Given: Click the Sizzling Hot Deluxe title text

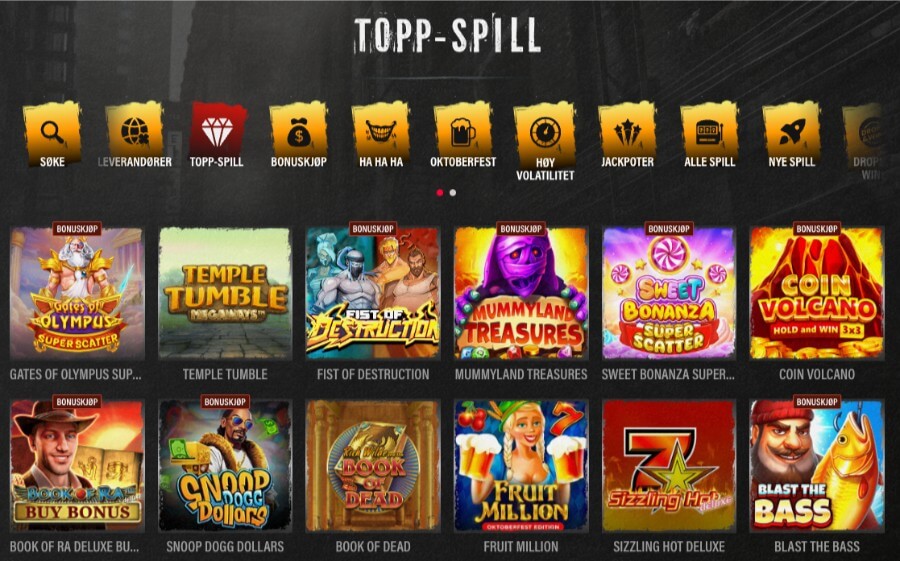Looking at the screenshot, I should click(669, 547).
